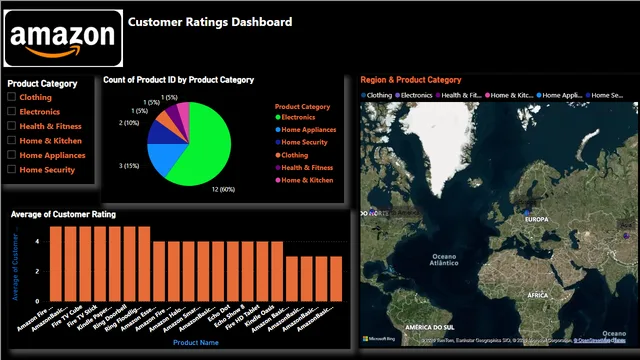The image size is (640, 360).
Task: Choose Health & Fit... in the map legend
Action: (458, 95)
